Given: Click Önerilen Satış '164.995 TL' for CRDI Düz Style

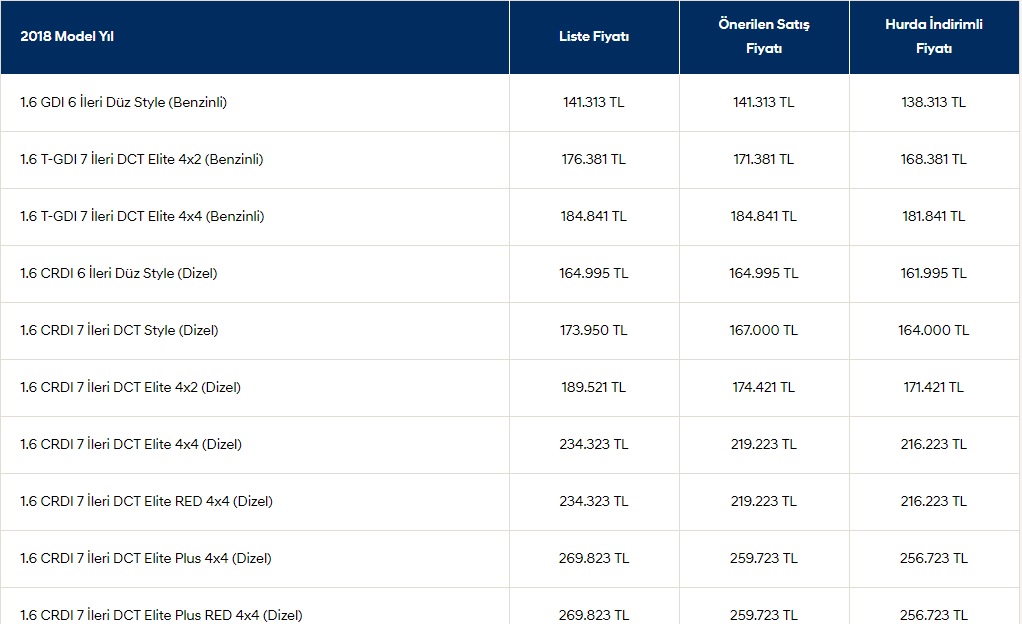Looking at the screenshot, I should point(764,274).
